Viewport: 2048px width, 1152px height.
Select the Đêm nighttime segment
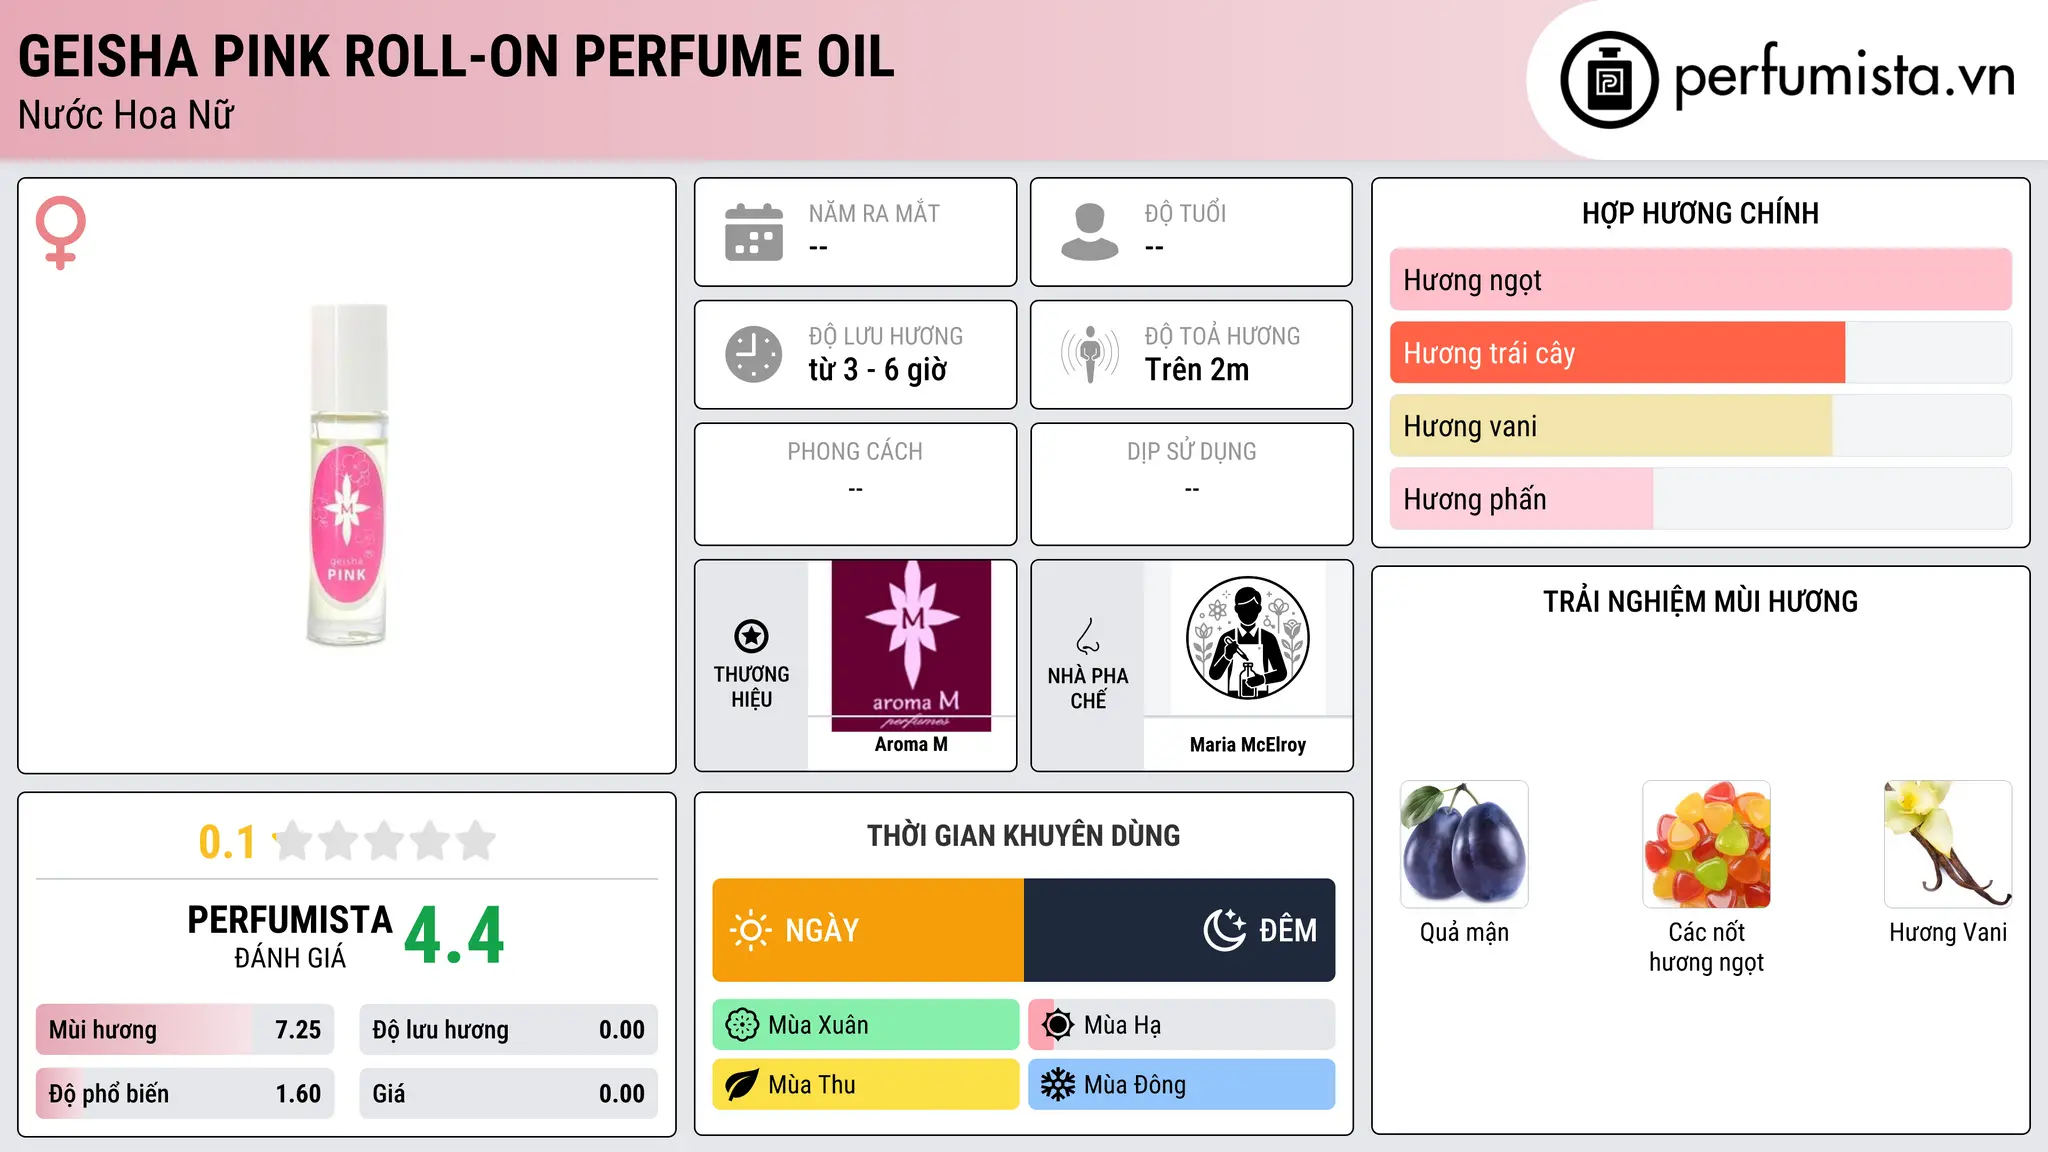pyautogui.click(x=1180, y=930)
